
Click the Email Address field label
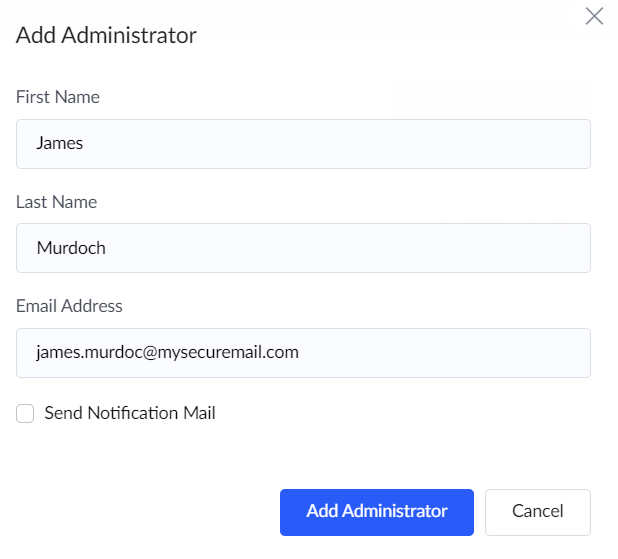pyautogui.click(x=69, y=306)
